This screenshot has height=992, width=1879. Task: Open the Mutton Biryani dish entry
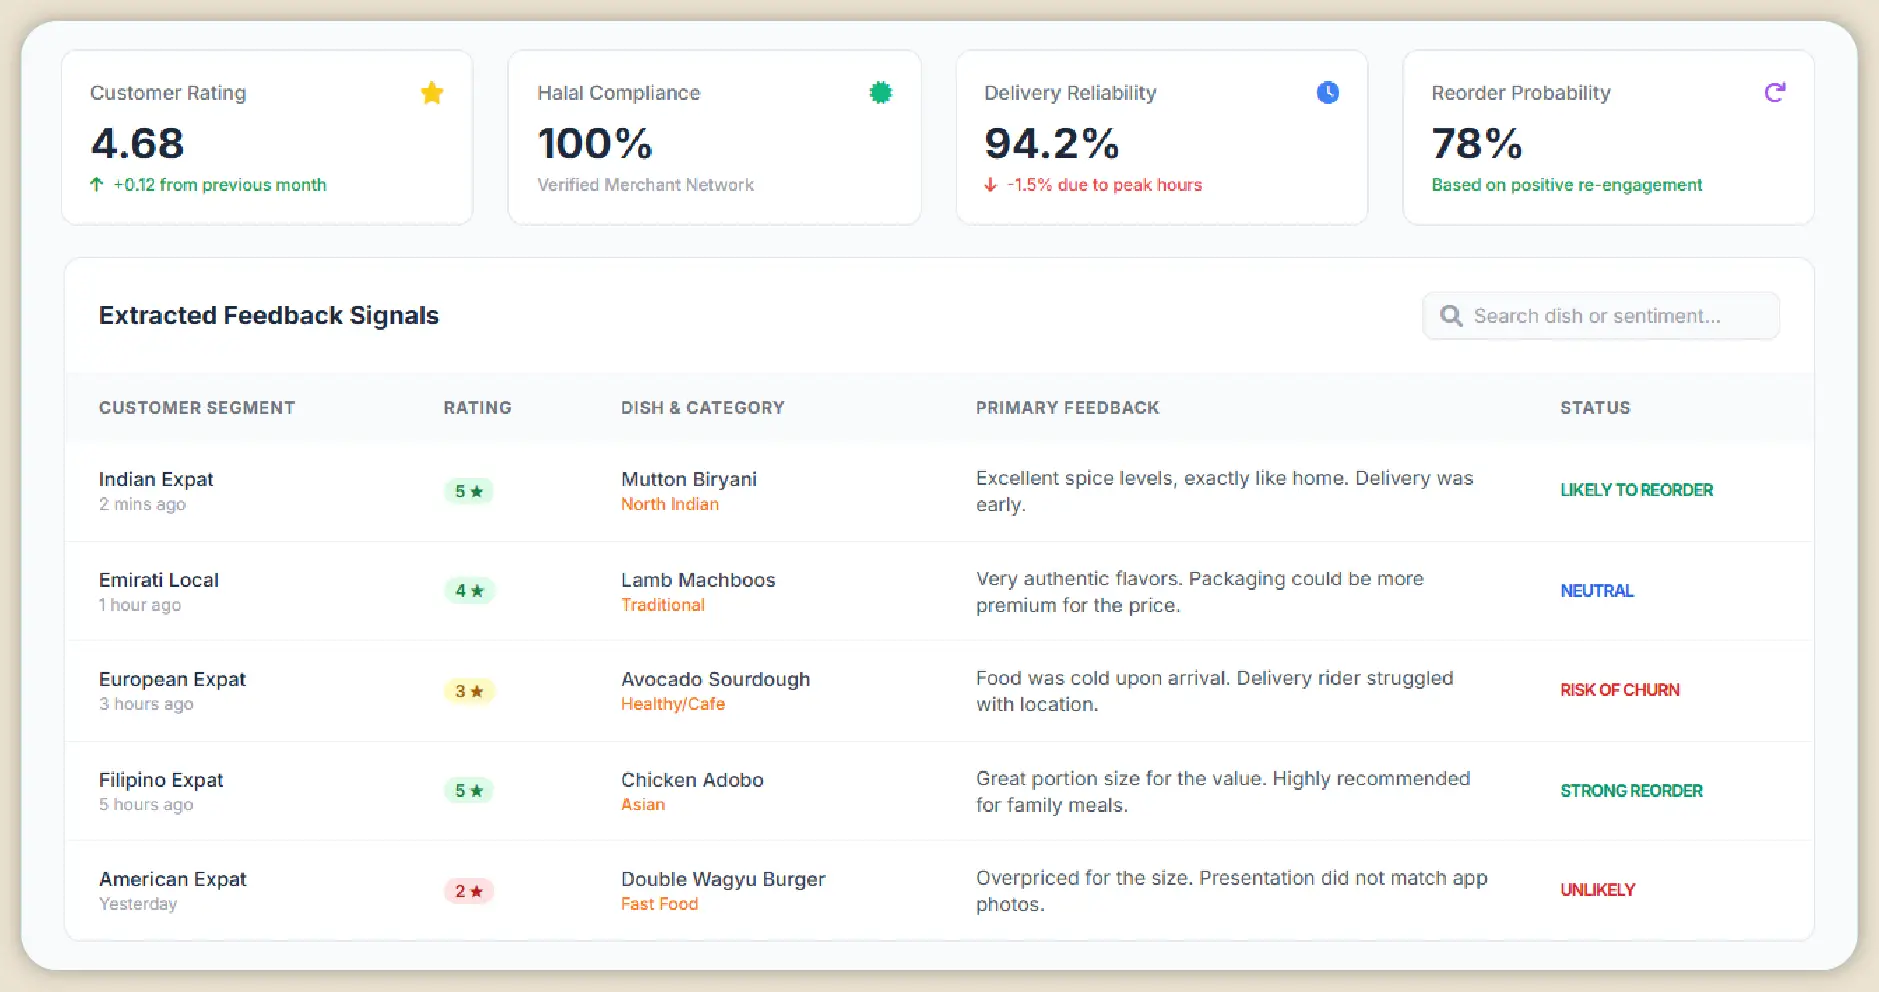pyautogui.click(x=689, y=479)
